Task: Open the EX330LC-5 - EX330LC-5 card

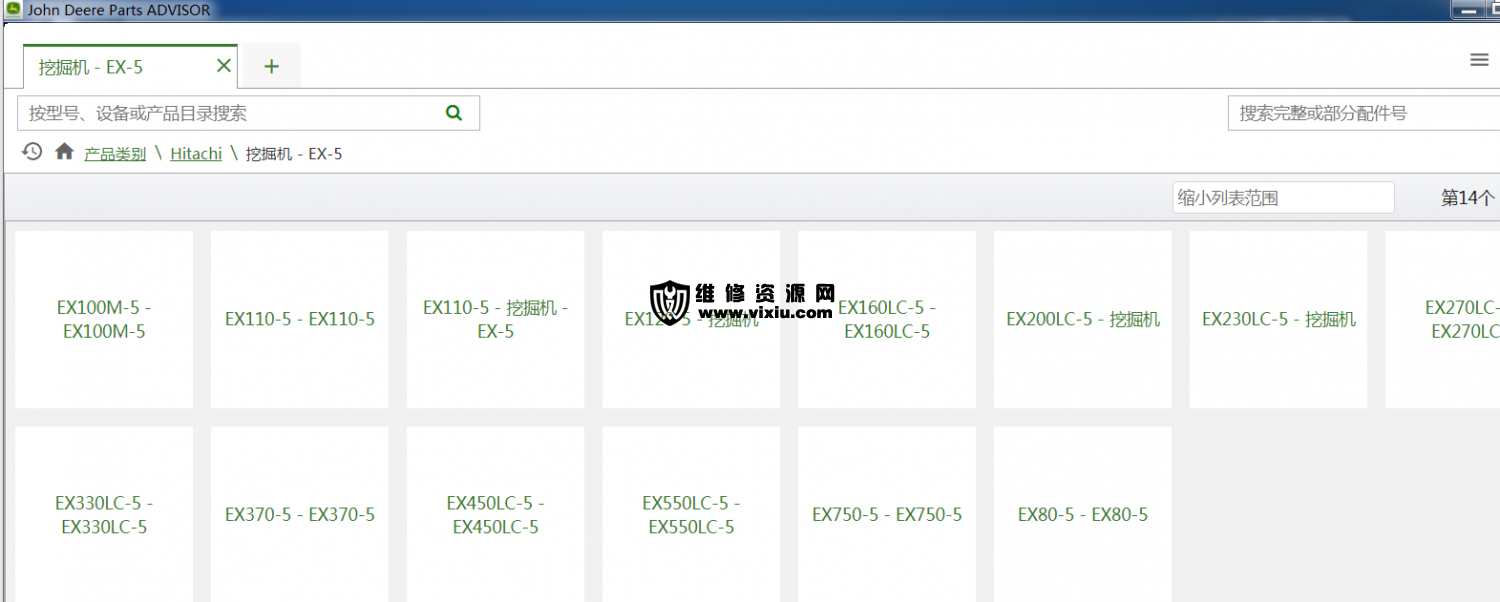Action: coord(104,515)
